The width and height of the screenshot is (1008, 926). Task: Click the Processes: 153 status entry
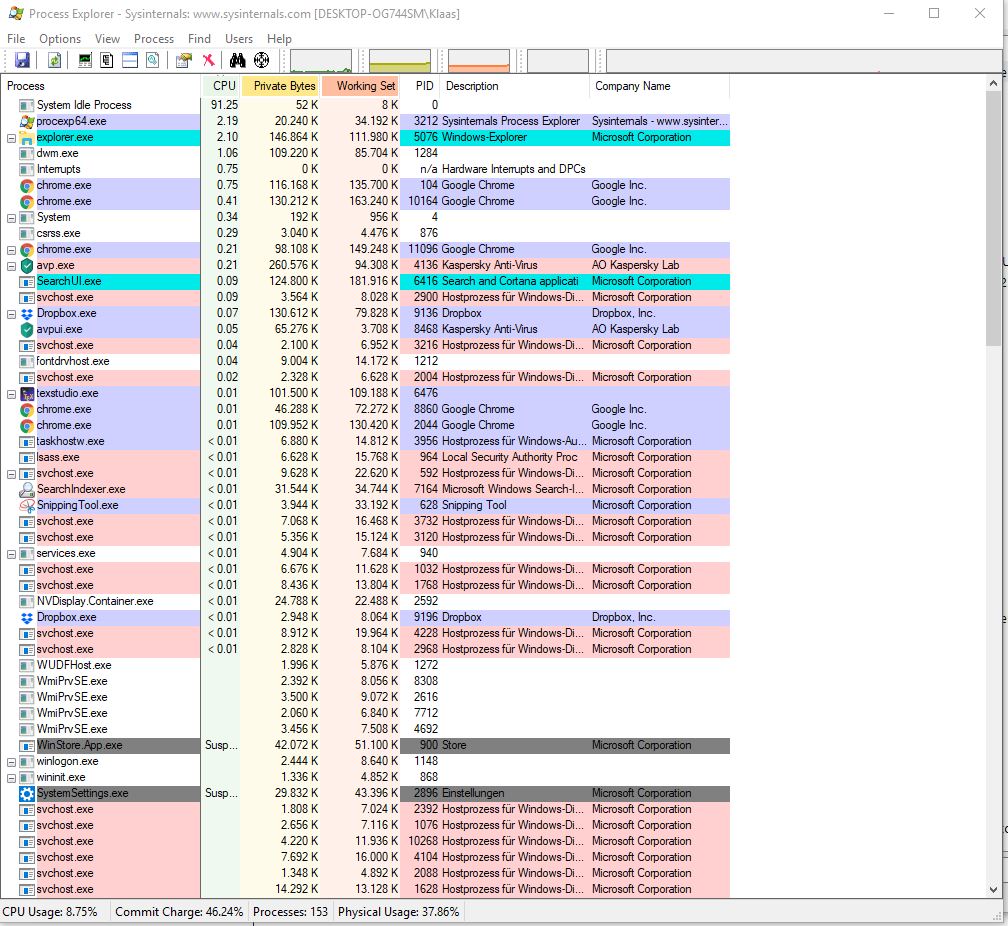[291, 912]
